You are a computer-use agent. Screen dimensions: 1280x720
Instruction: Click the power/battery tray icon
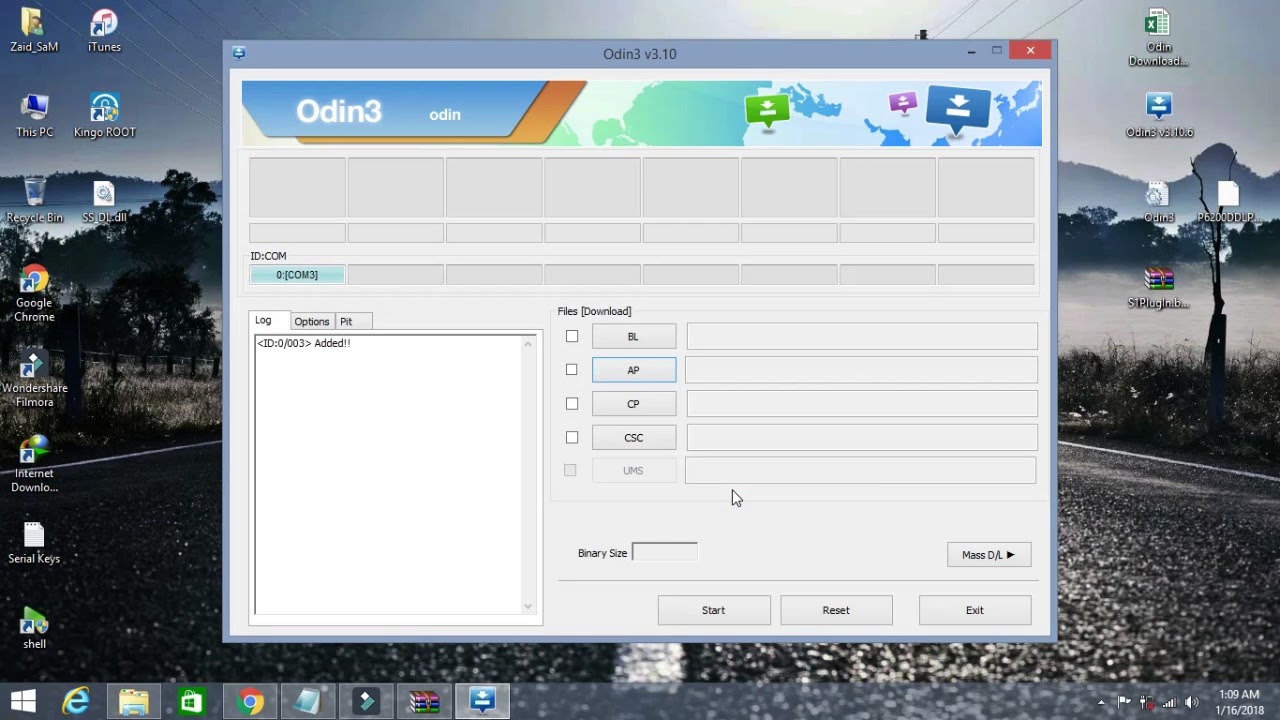(x=1146, y=702)
